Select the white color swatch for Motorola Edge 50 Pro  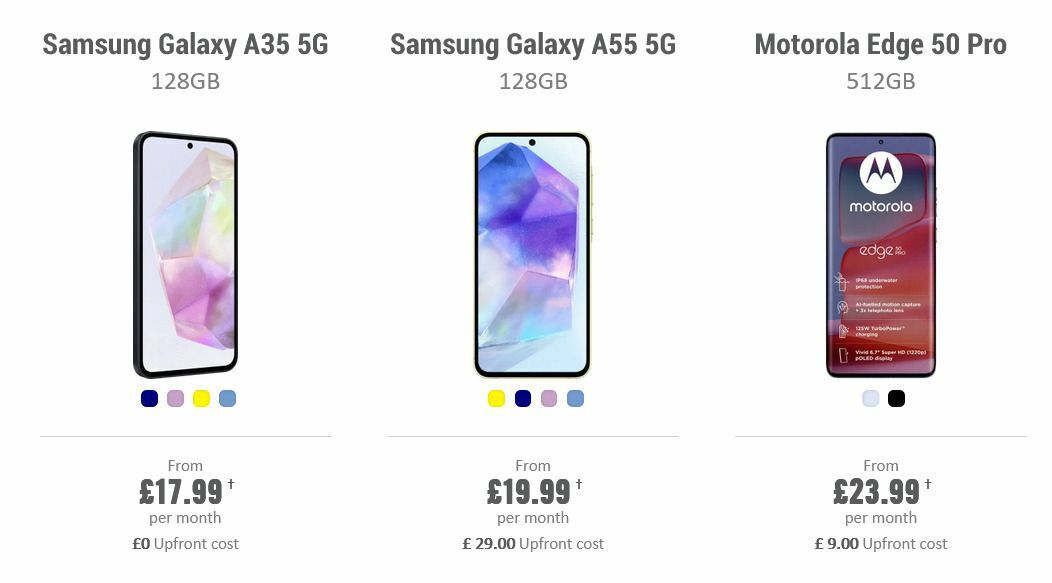tap(867, 398)
